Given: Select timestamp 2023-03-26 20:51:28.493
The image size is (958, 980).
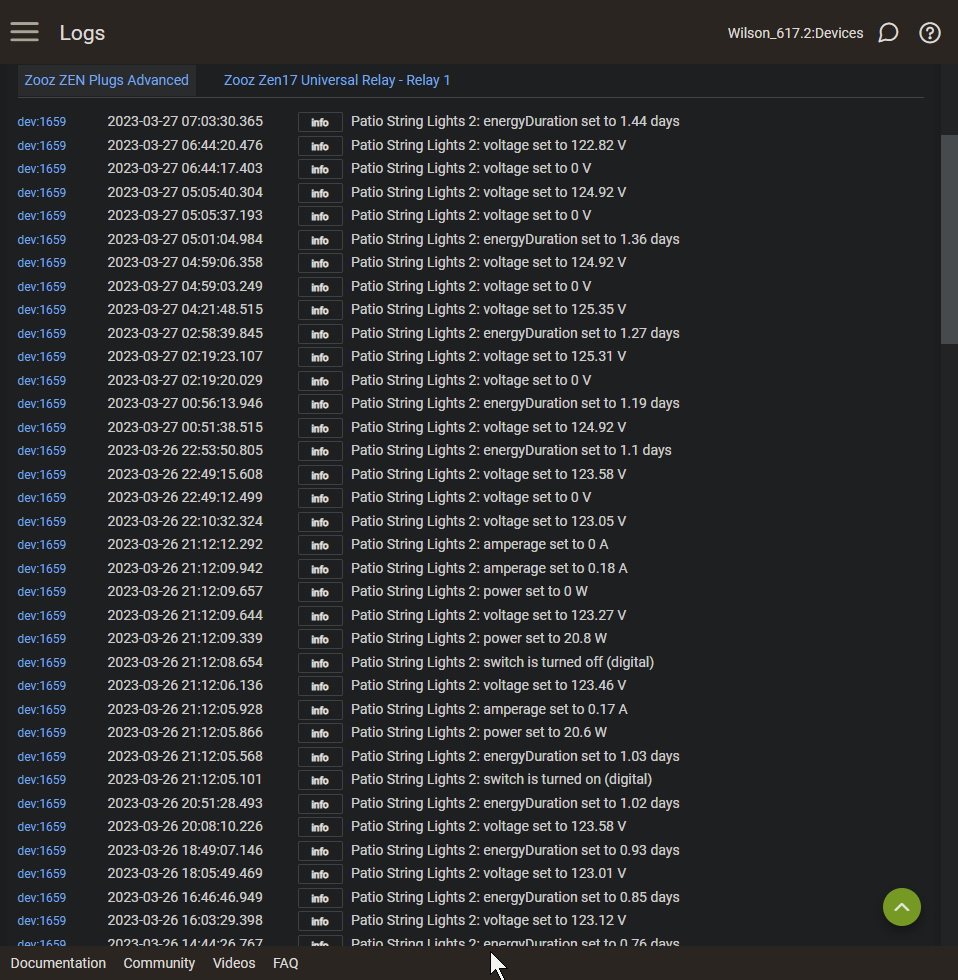Looking at the screenshot, I should [185, 803].
